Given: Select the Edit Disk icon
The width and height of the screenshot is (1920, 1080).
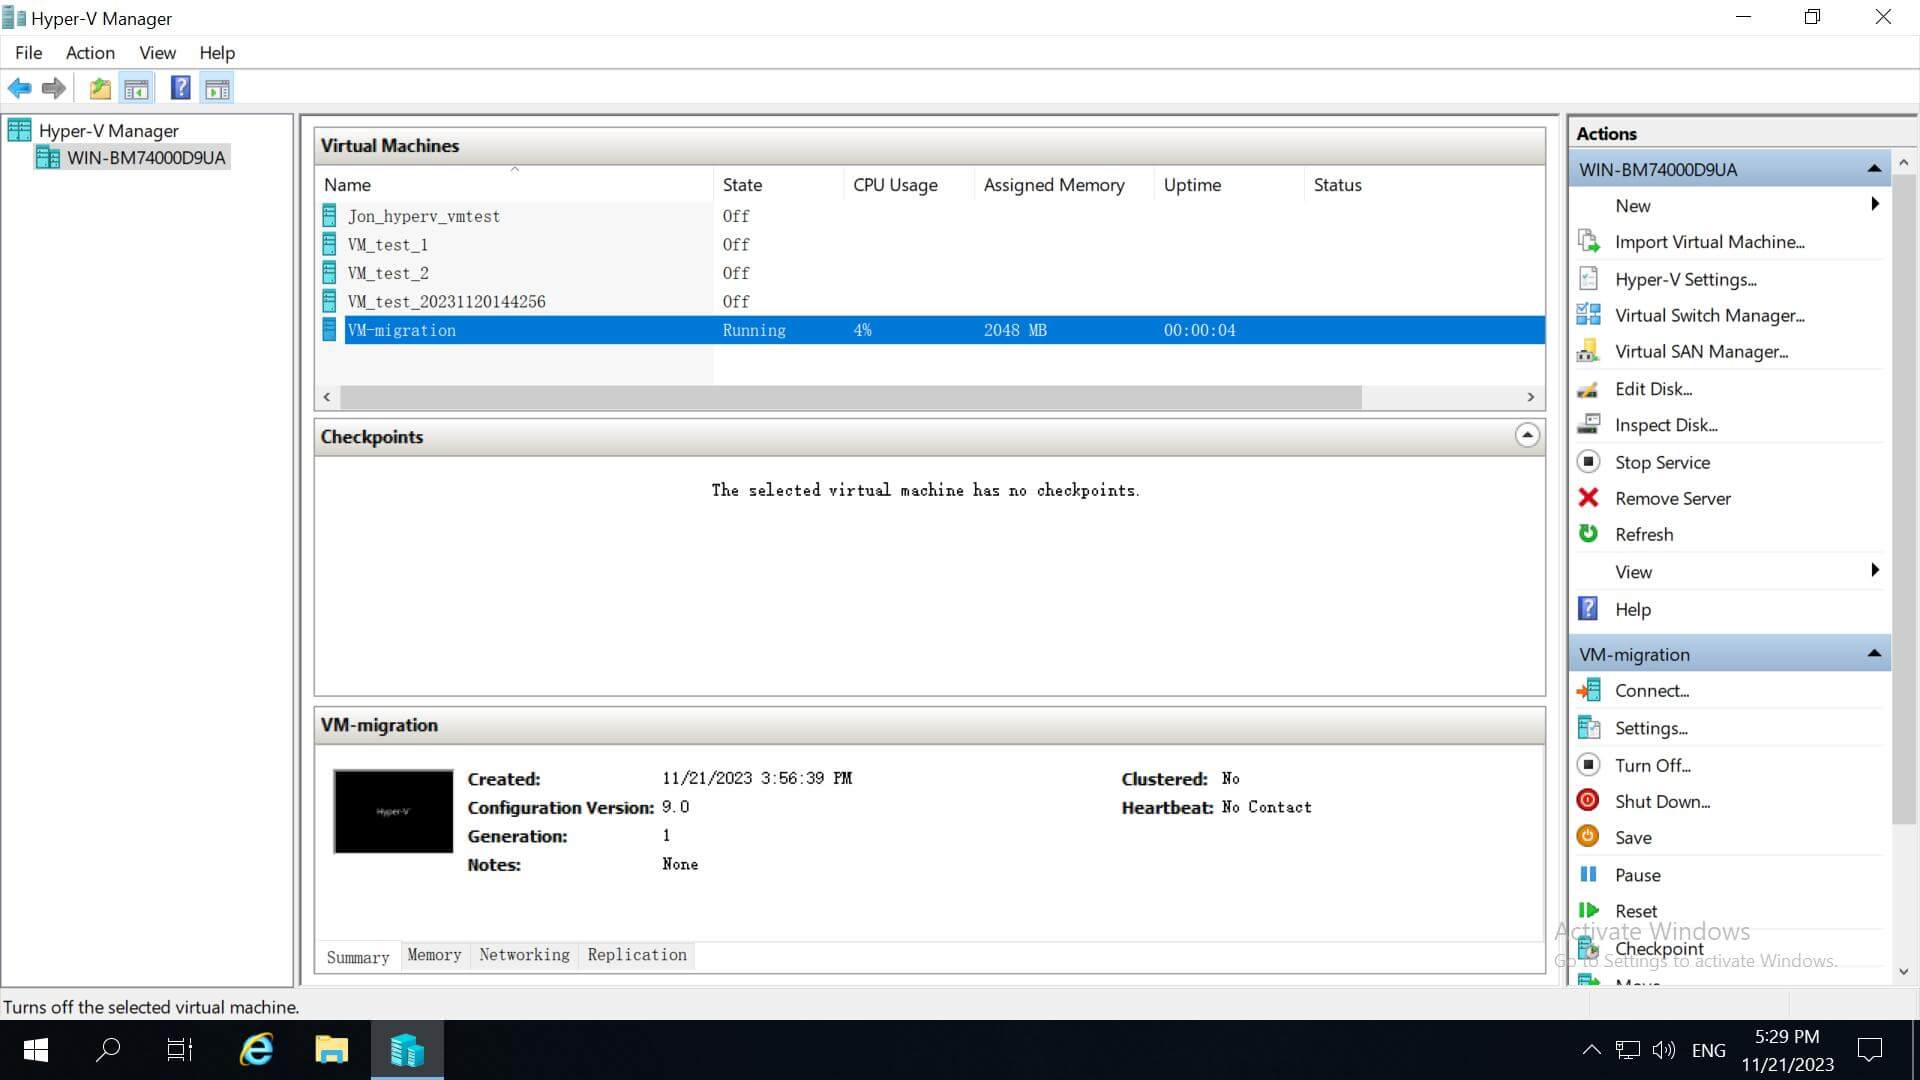Looking at the screenshot, I should tap(1592, 388).
